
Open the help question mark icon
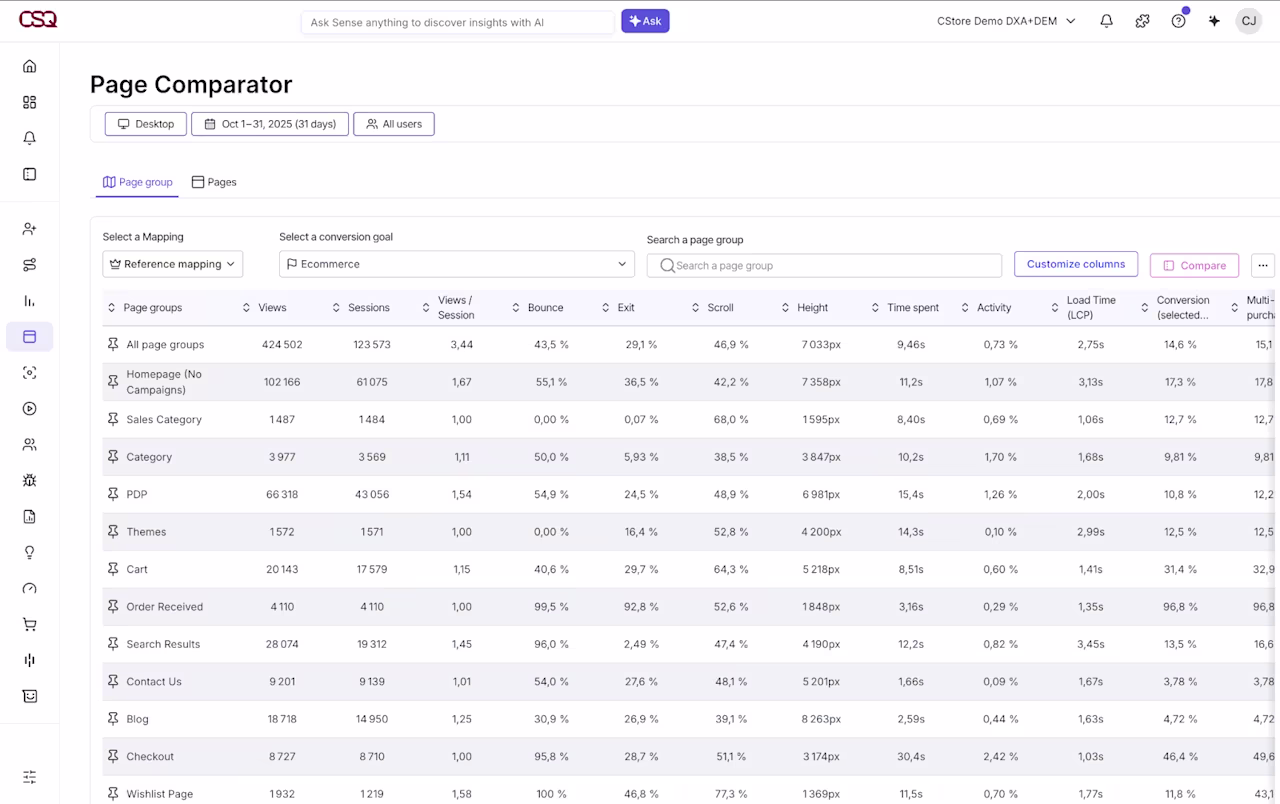point(1178,21)
